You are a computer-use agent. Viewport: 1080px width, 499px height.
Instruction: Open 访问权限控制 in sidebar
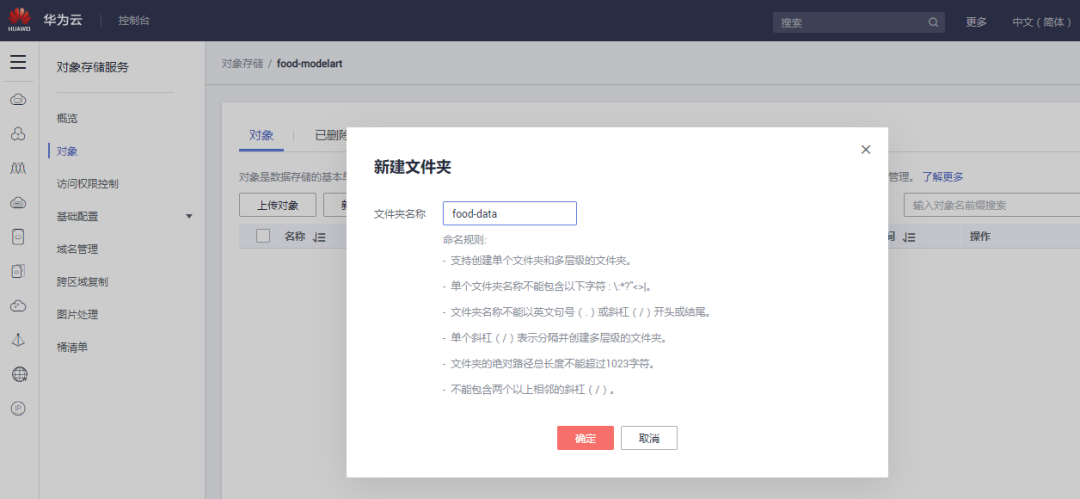coord(87,183)
